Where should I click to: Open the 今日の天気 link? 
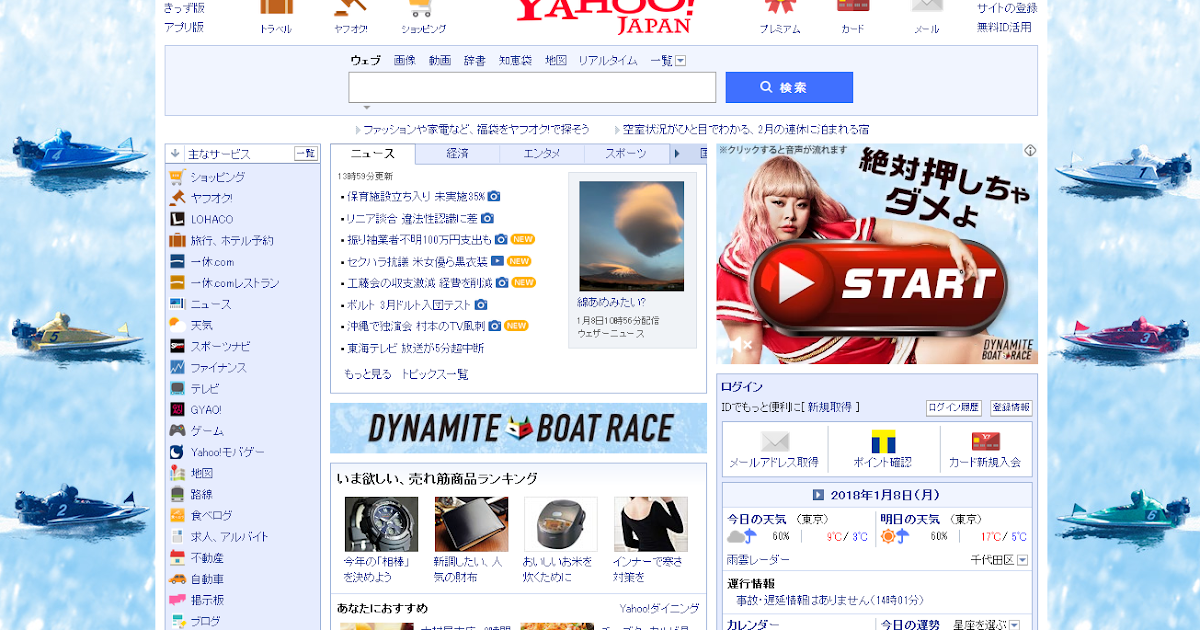(756, 519)
